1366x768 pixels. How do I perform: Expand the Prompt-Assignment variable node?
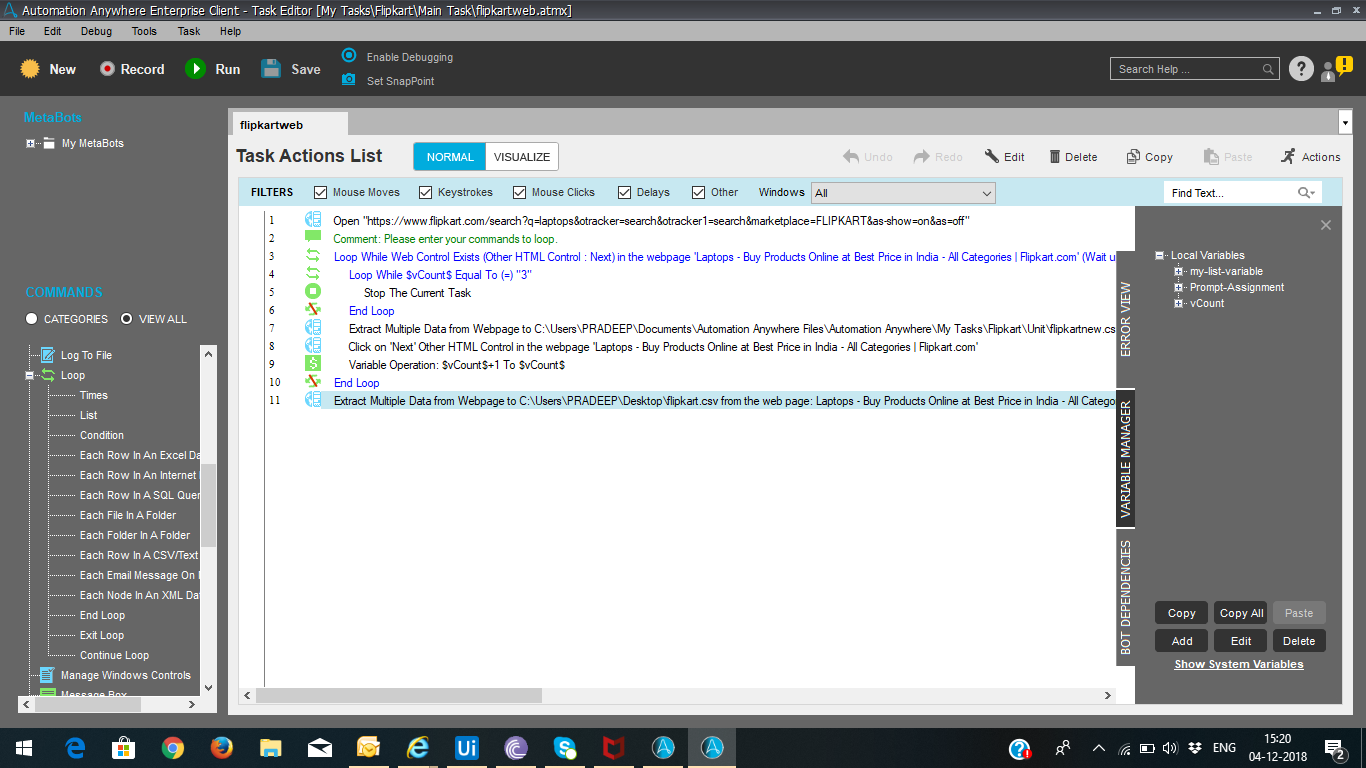(1180, 287)
